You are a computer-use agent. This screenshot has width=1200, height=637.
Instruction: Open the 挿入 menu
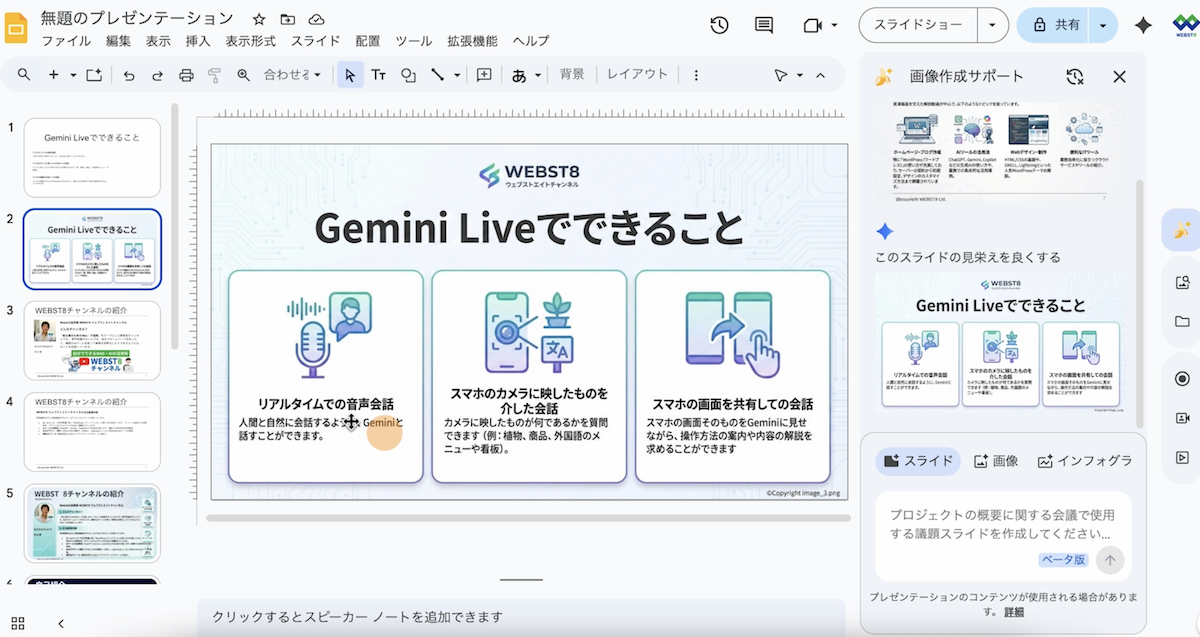tap(198, 41)
